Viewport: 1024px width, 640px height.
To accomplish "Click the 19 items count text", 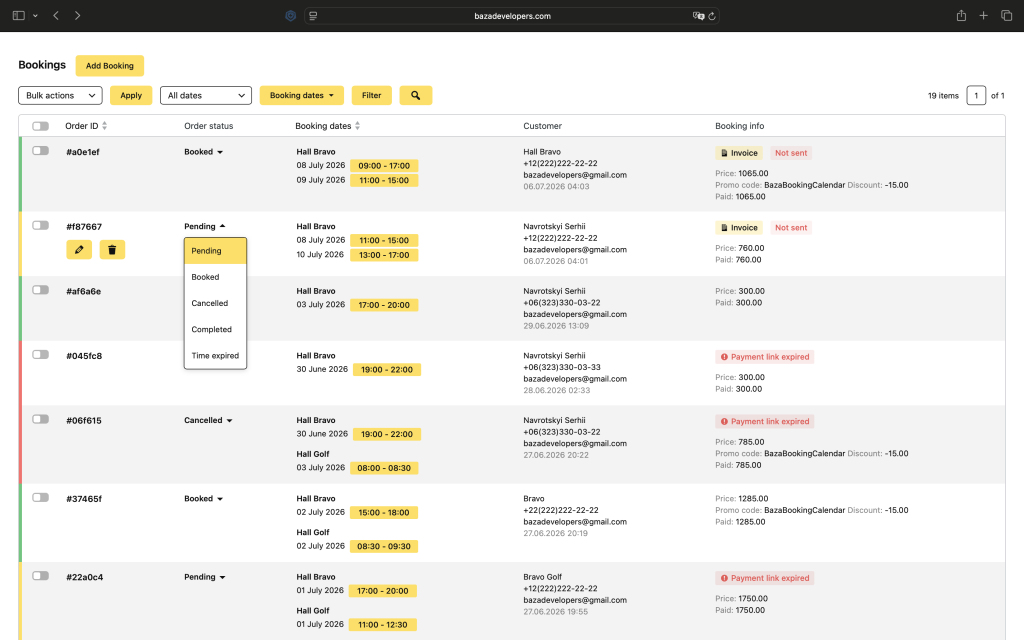I will pyautogui.click(x=943, y=96).
